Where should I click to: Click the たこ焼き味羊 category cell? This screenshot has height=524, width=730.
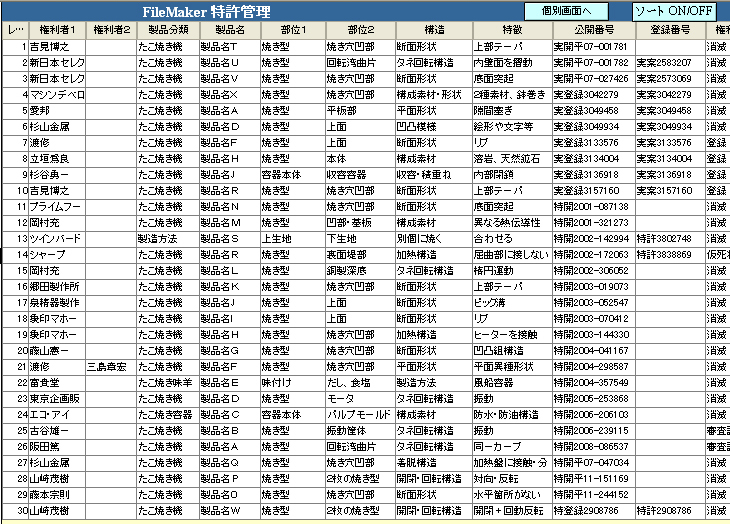click(168, 383)
